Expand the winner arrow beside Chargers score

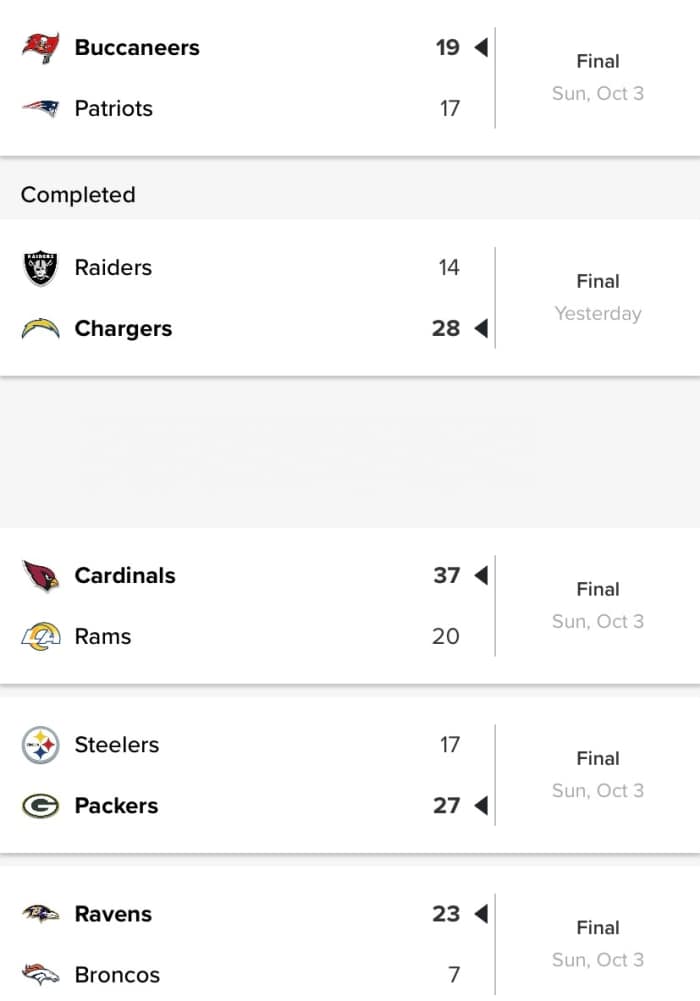click(478, 328)
